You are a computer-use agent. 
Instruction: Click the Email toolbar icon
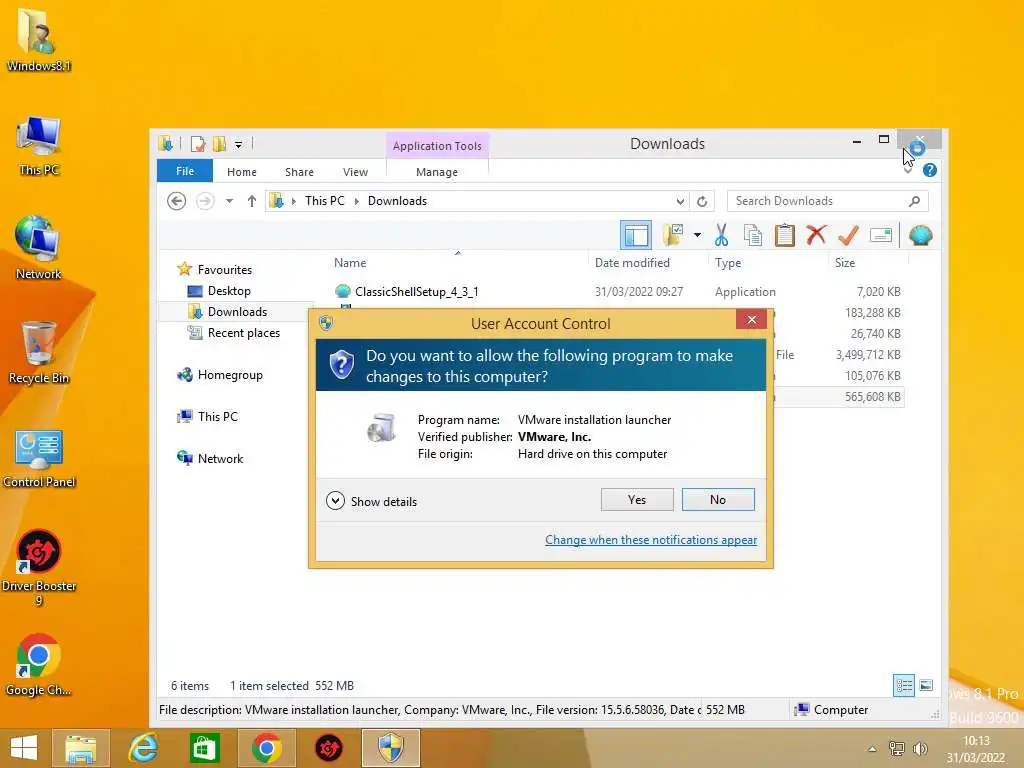tap(880, 235)
